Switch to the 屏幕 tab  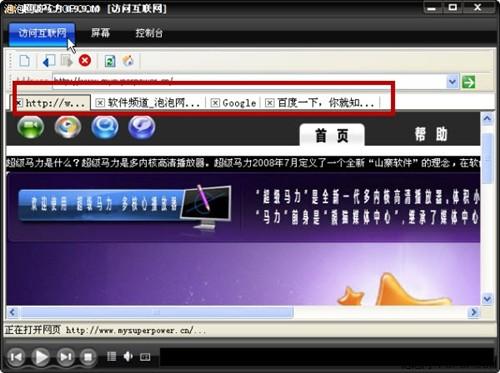[100, 33]
